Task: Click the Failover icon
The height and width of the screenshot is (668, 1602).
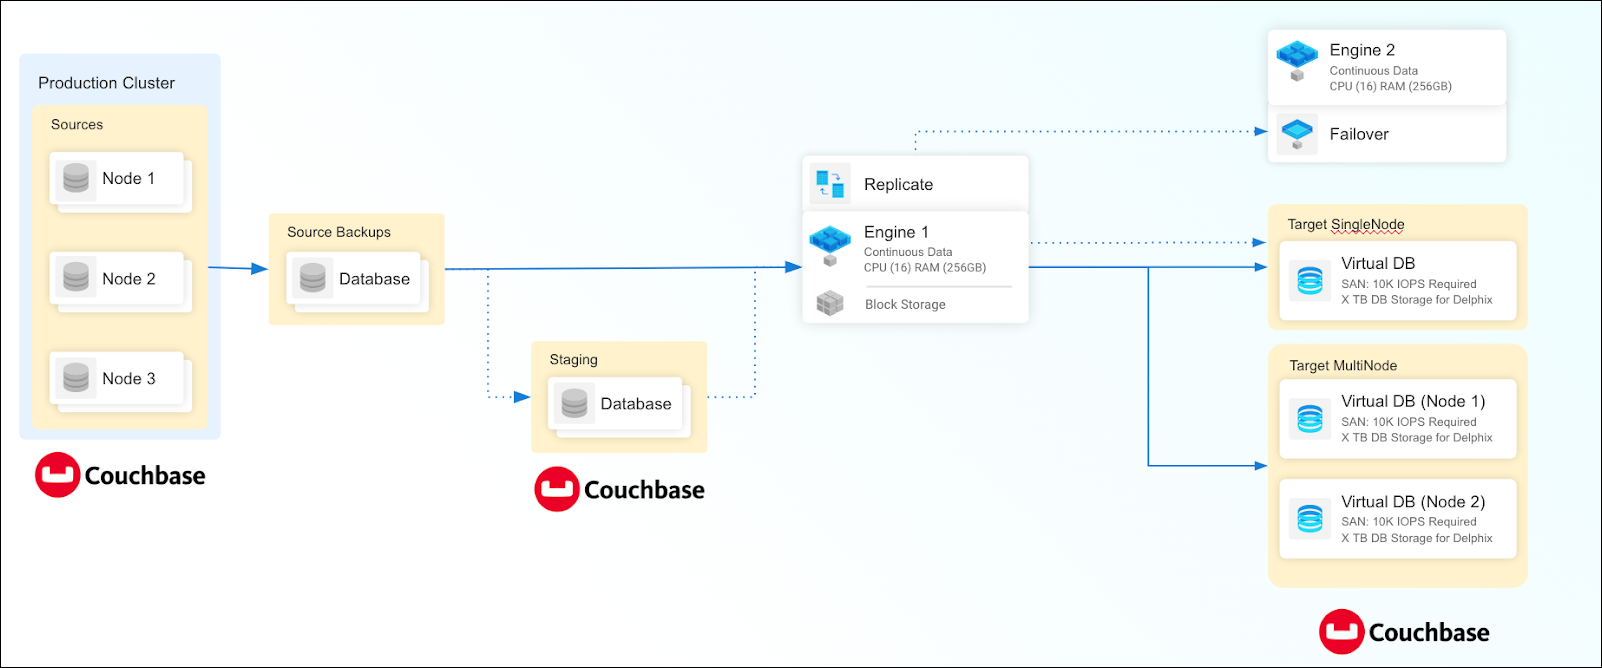Action: pos(1297,134)
